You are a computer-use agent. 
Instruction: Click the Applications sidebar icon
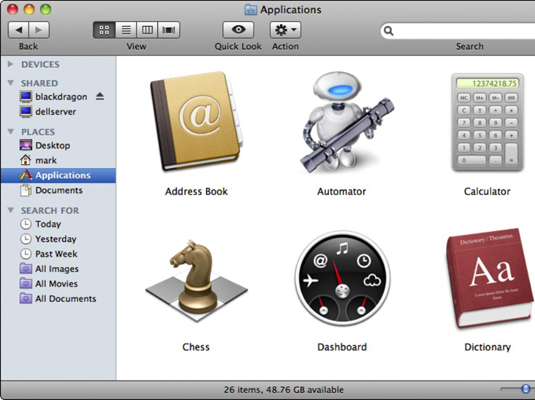click(x=26, y=175)
